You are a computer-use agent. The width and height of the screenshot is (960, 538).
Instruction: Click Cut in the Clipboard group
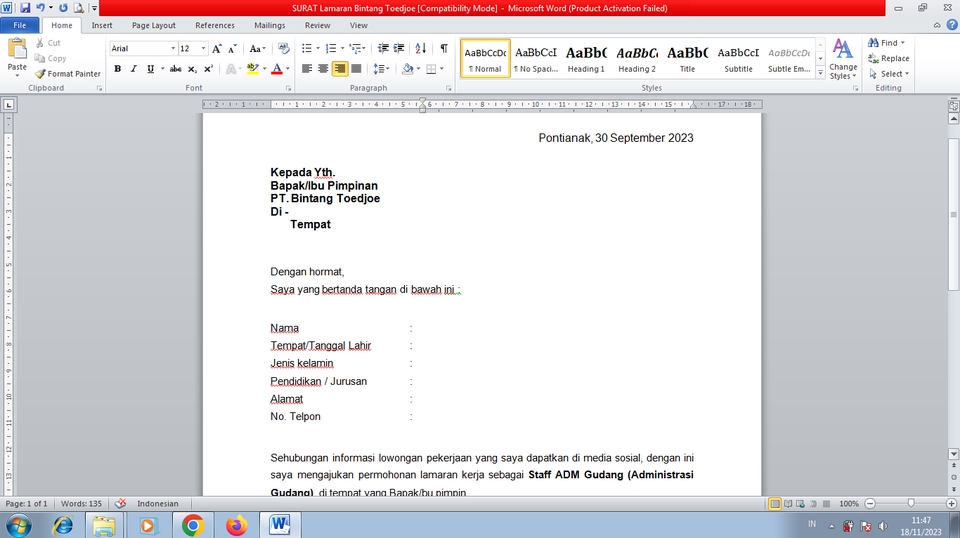[48, 43]
